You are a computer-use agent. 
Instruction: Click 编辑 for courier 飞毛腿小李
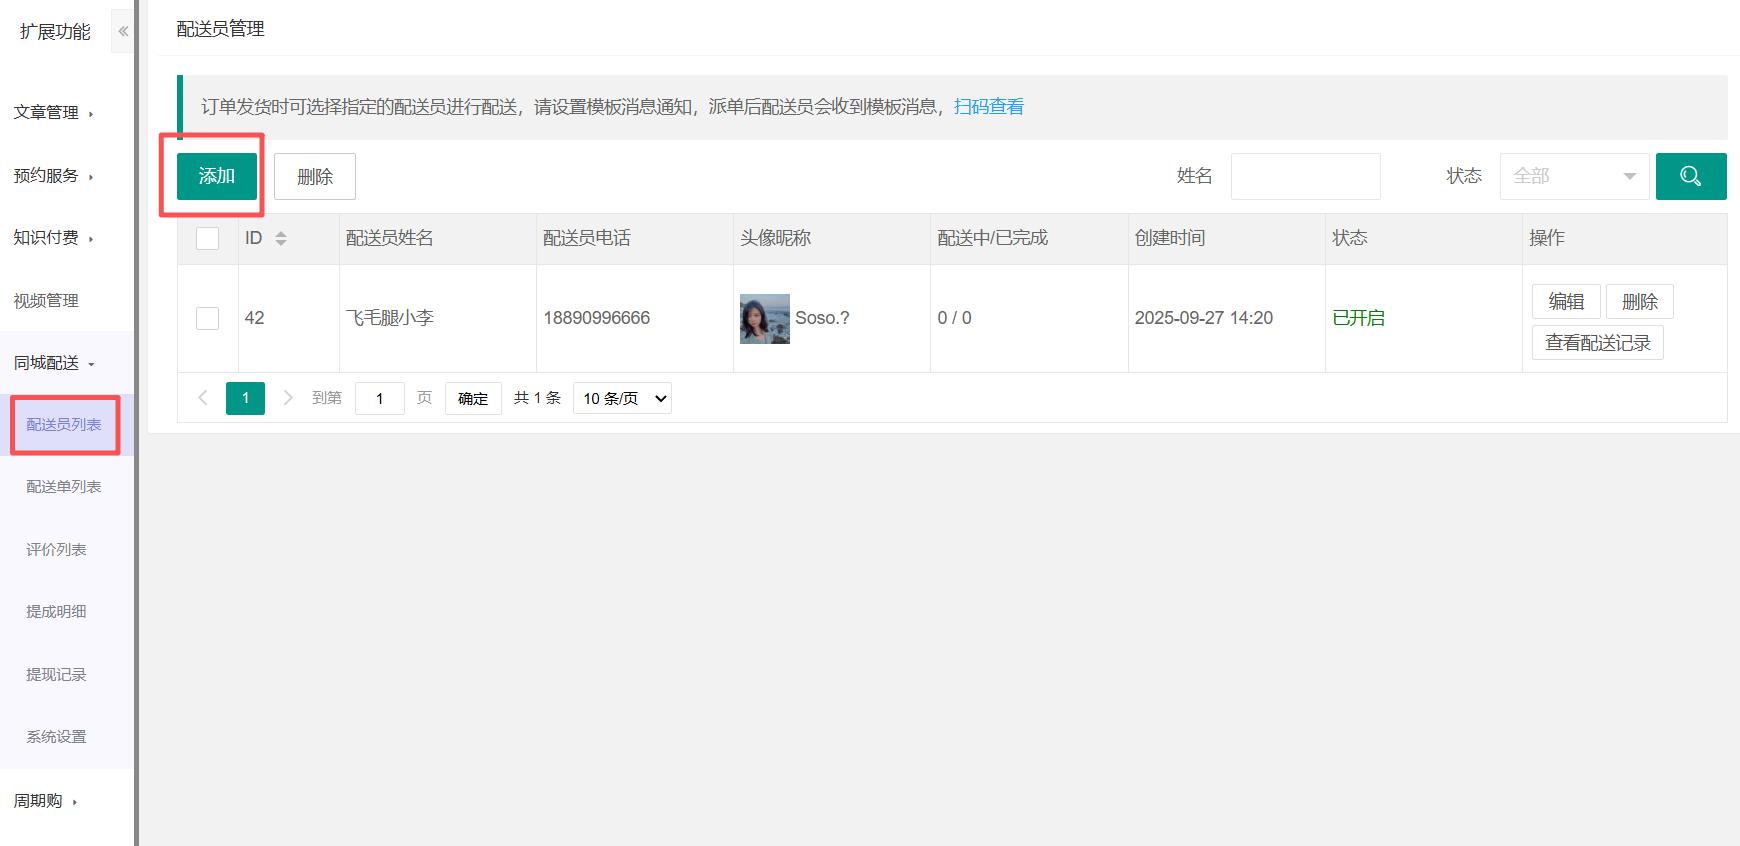(1565, 301)
